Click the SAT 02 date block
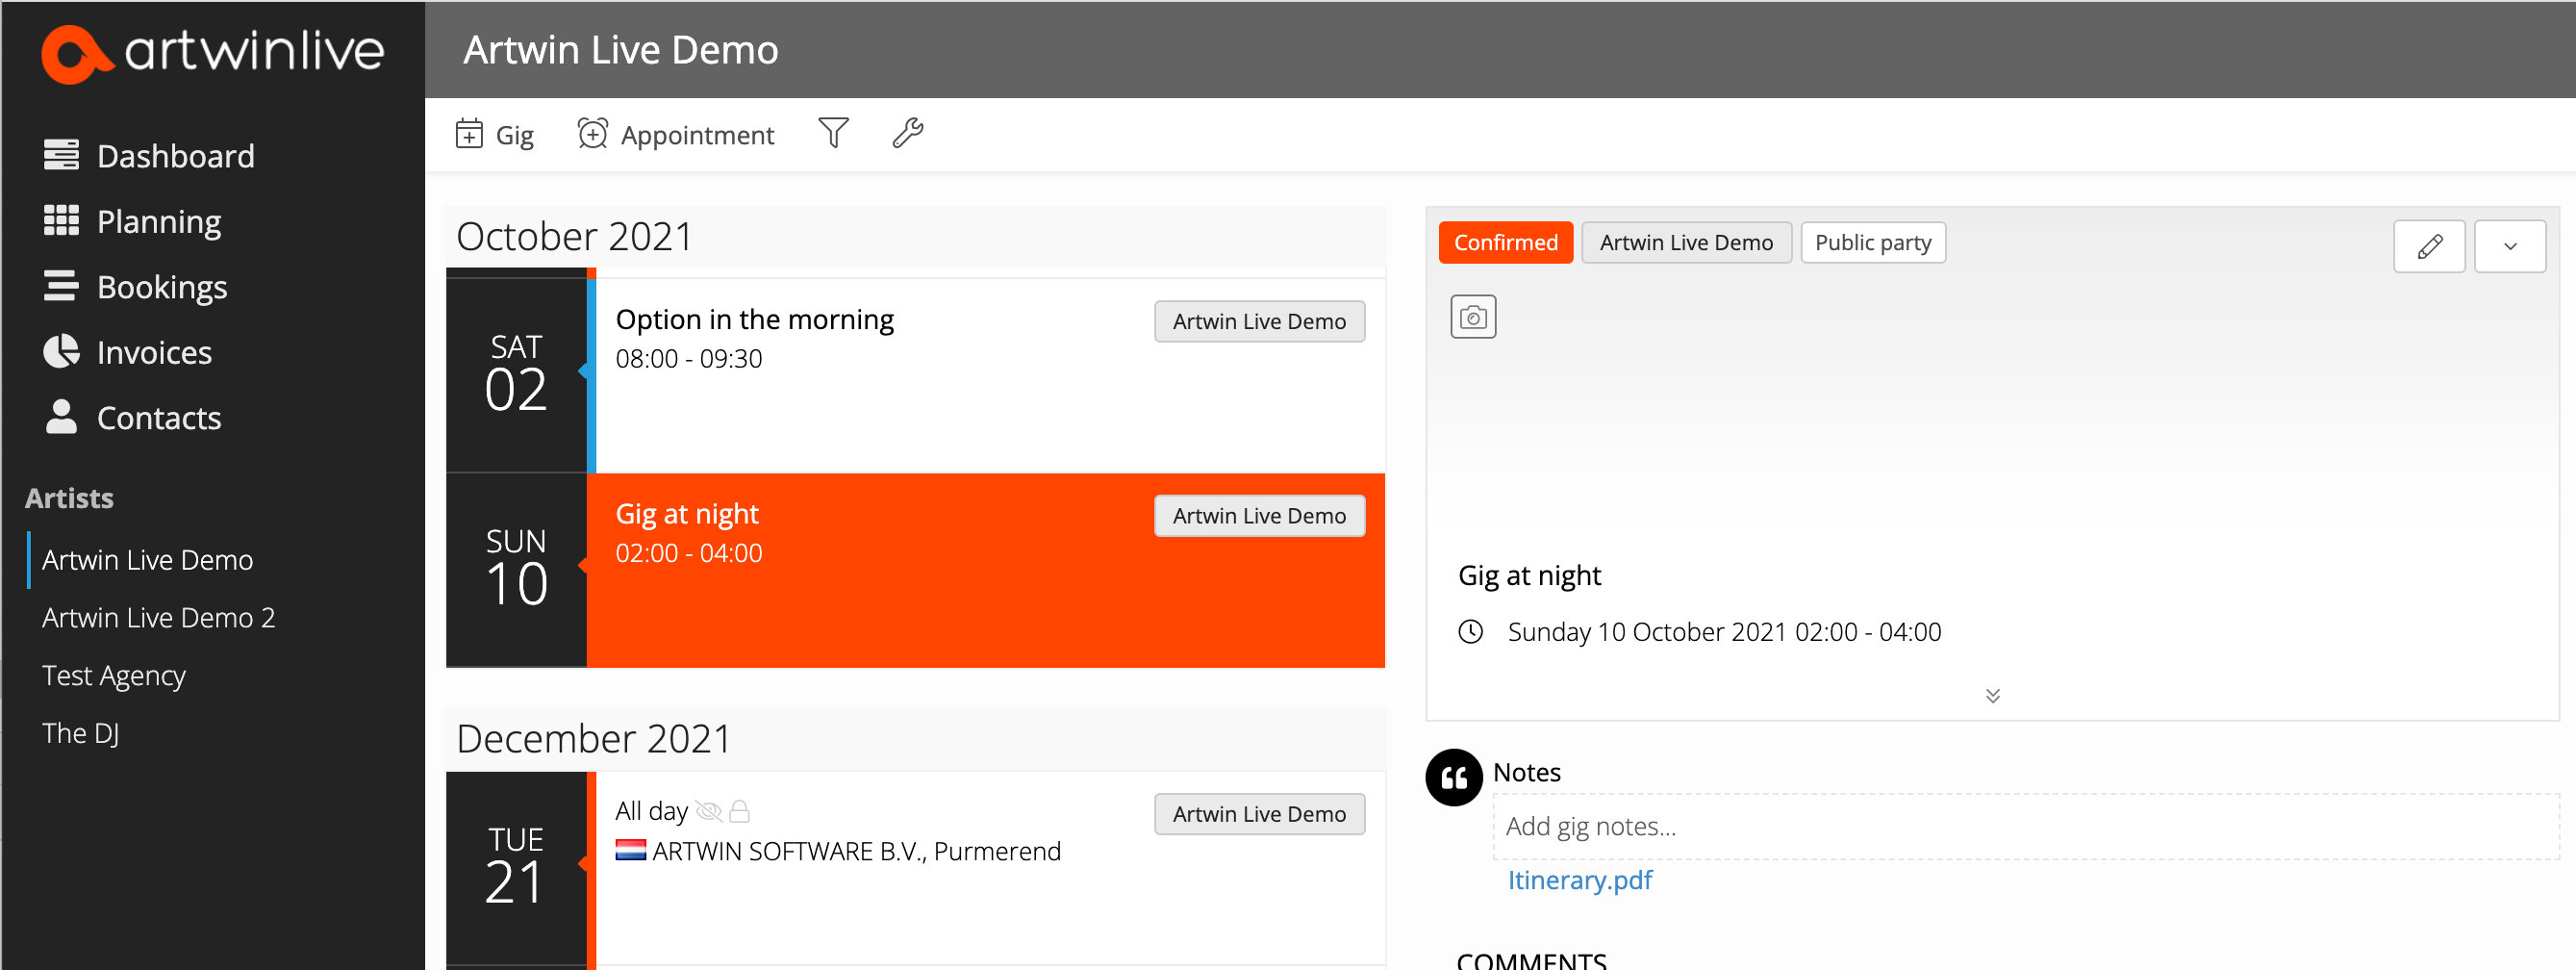 coord(516,376)
